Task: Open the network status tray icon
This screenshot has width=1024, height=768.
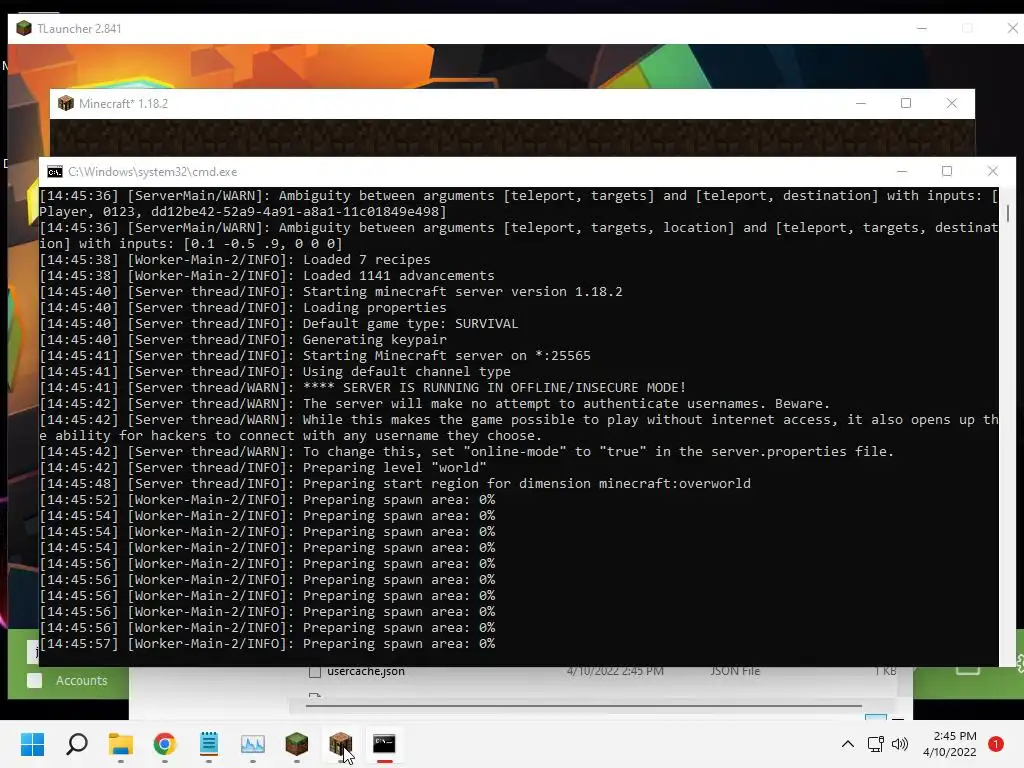Action: [x=875, y=744]
